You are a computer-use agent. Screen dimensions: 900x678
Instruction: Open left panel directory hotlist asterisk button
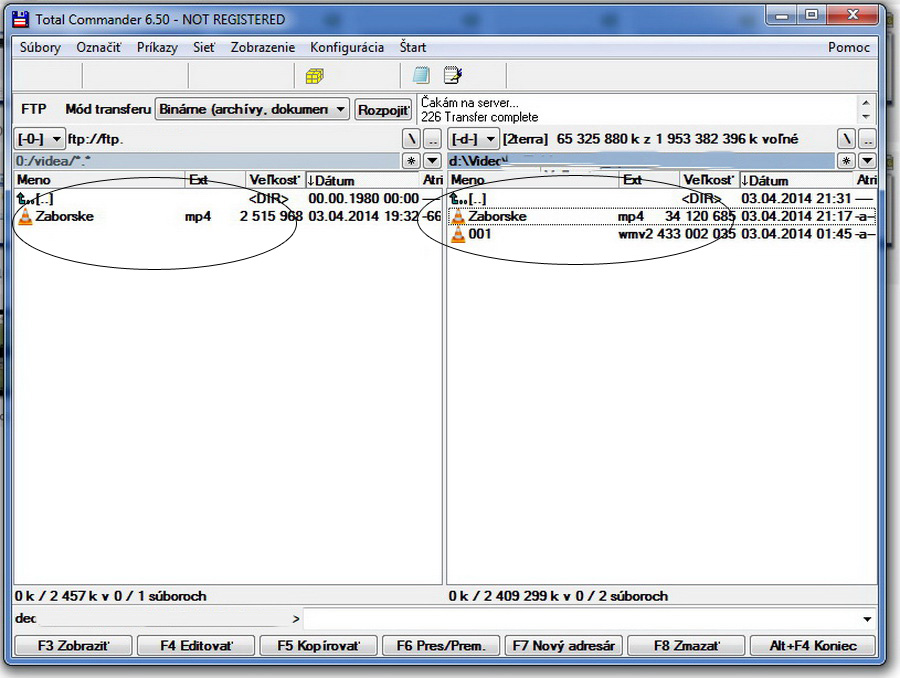(x=411, y=161)
